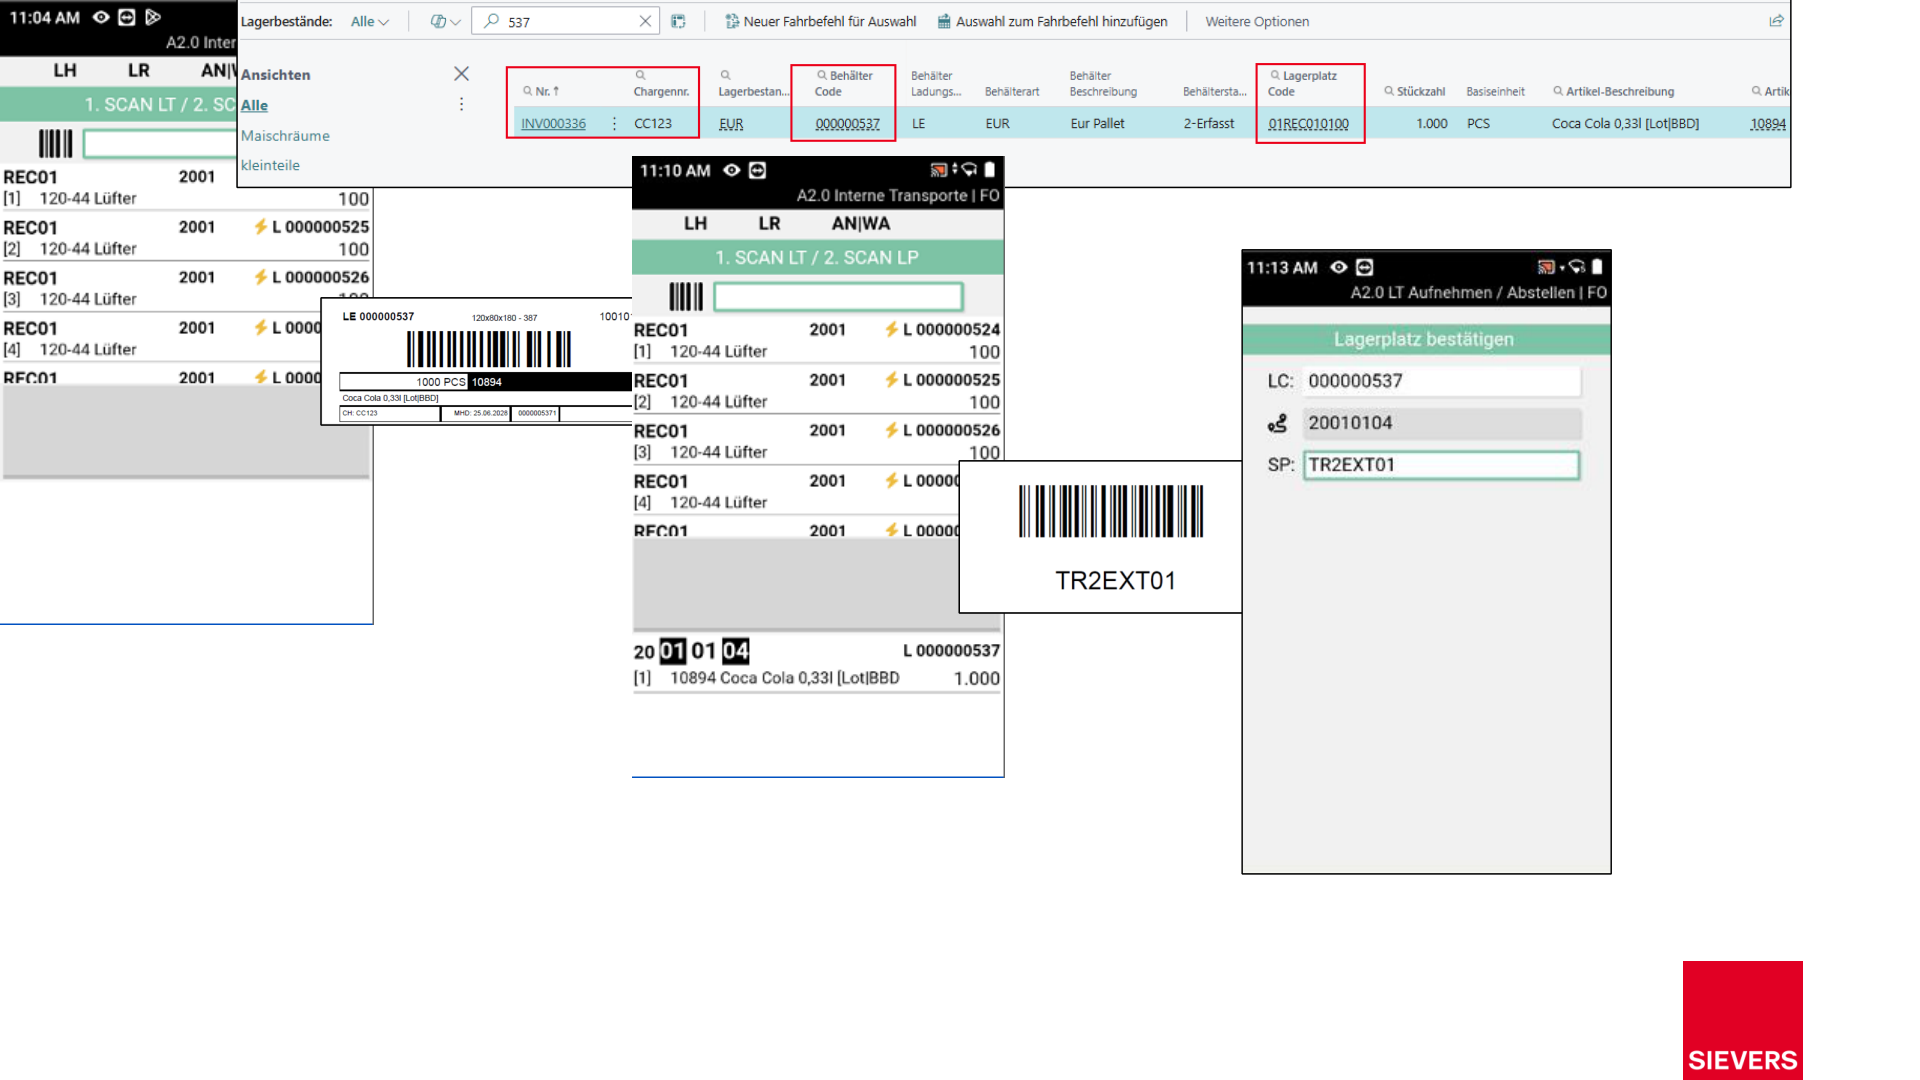This screenshot has width=1920, height=1080.
Task: Tap the eye icon in the 11:04 AM status bar
Action: pyautogui.click(x=101, y=17)
